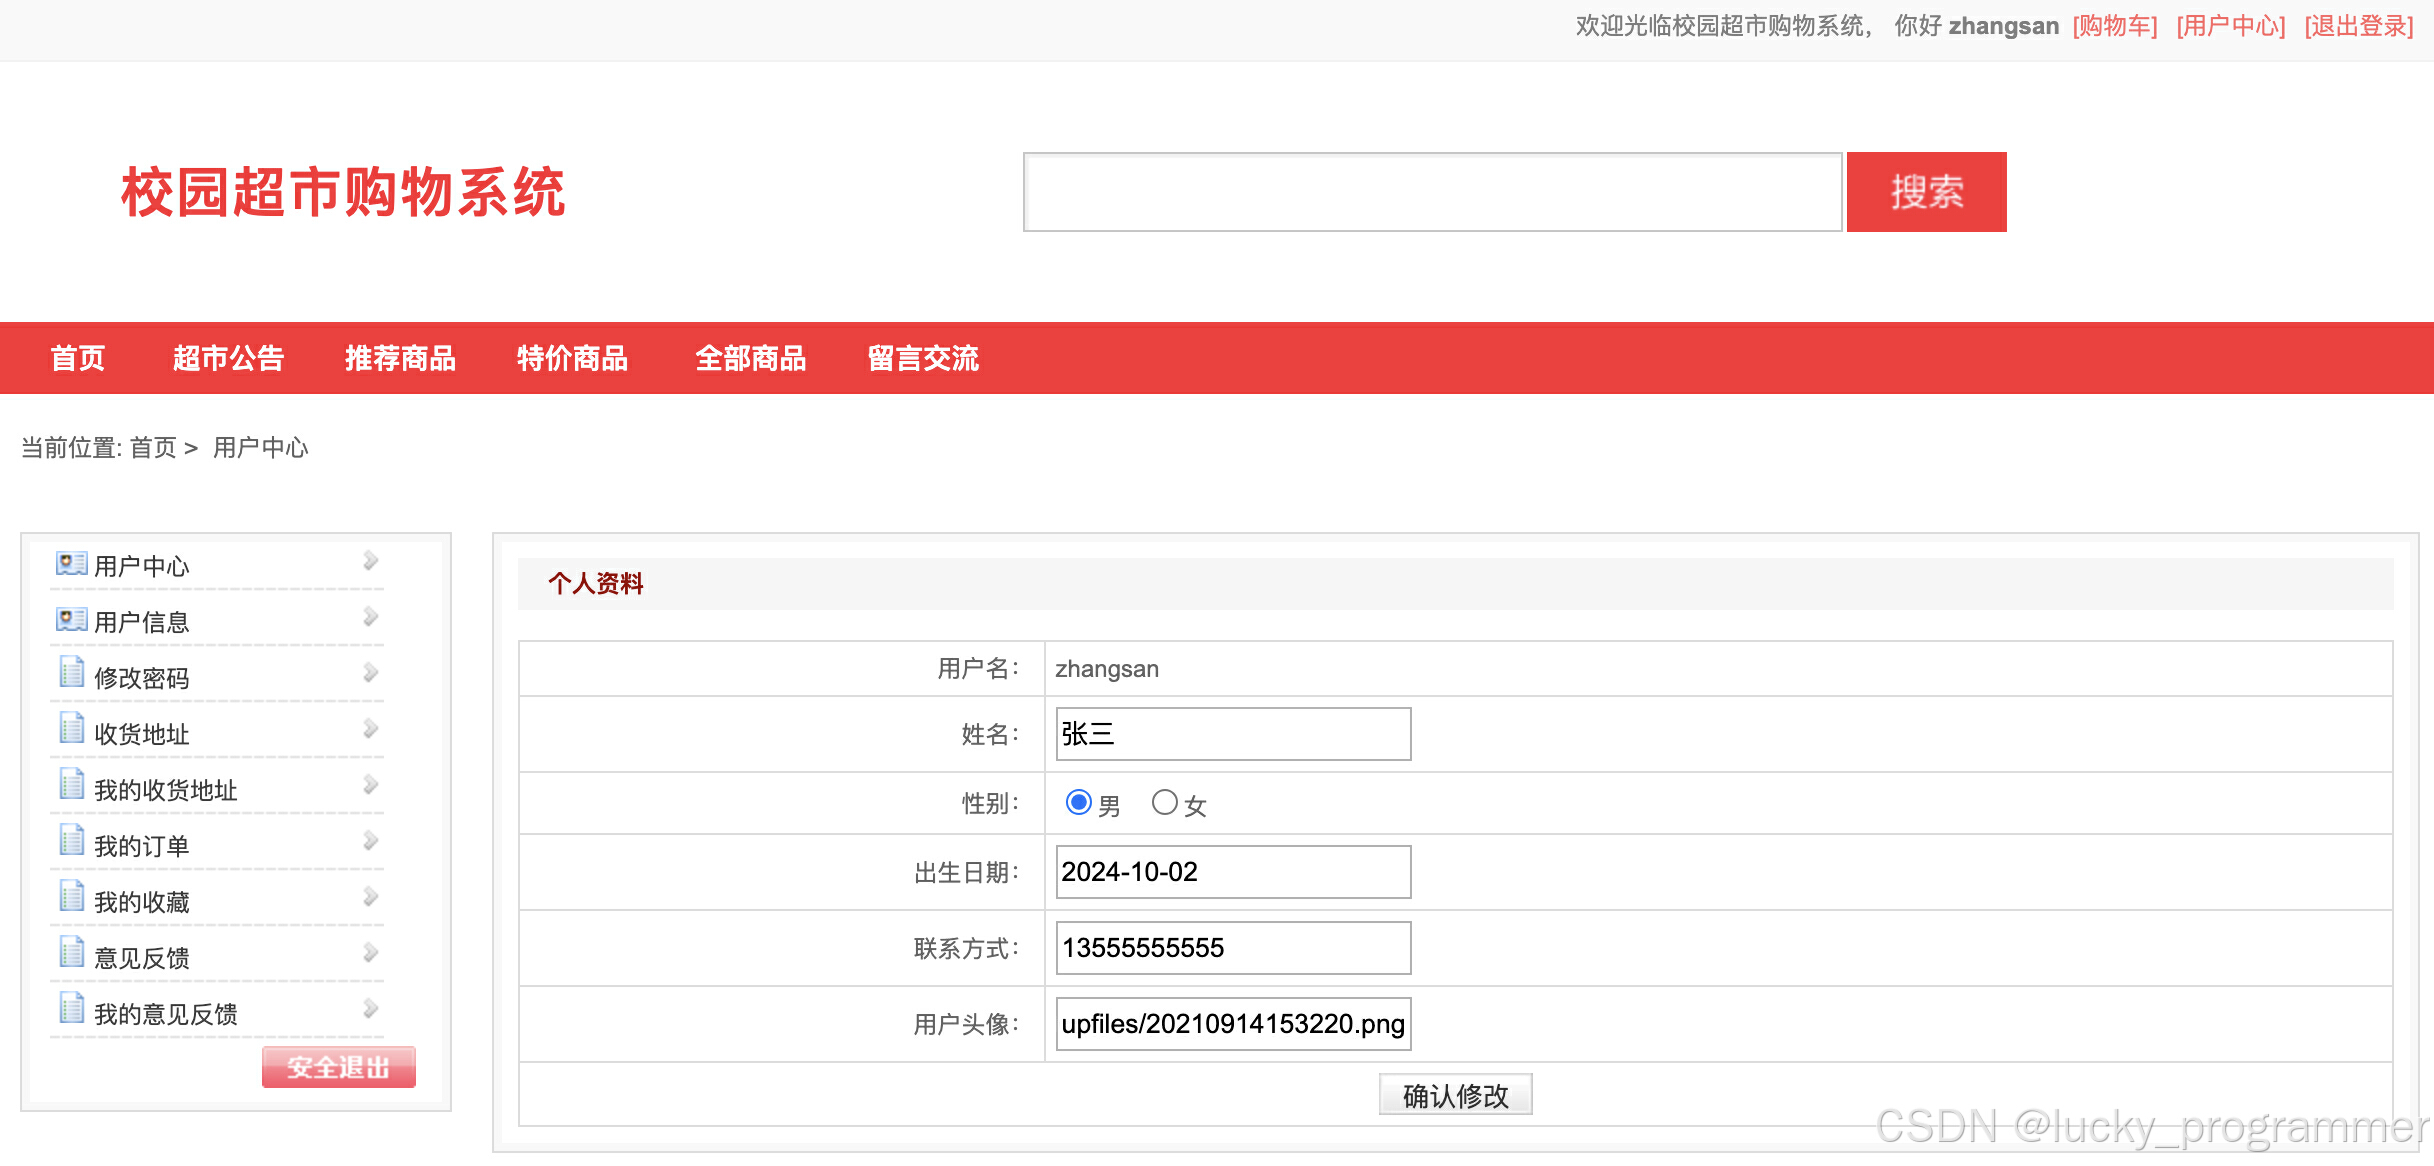Click the 我的订单 document icon
Screen dimensions: 2434x1166
pos(71,841)
